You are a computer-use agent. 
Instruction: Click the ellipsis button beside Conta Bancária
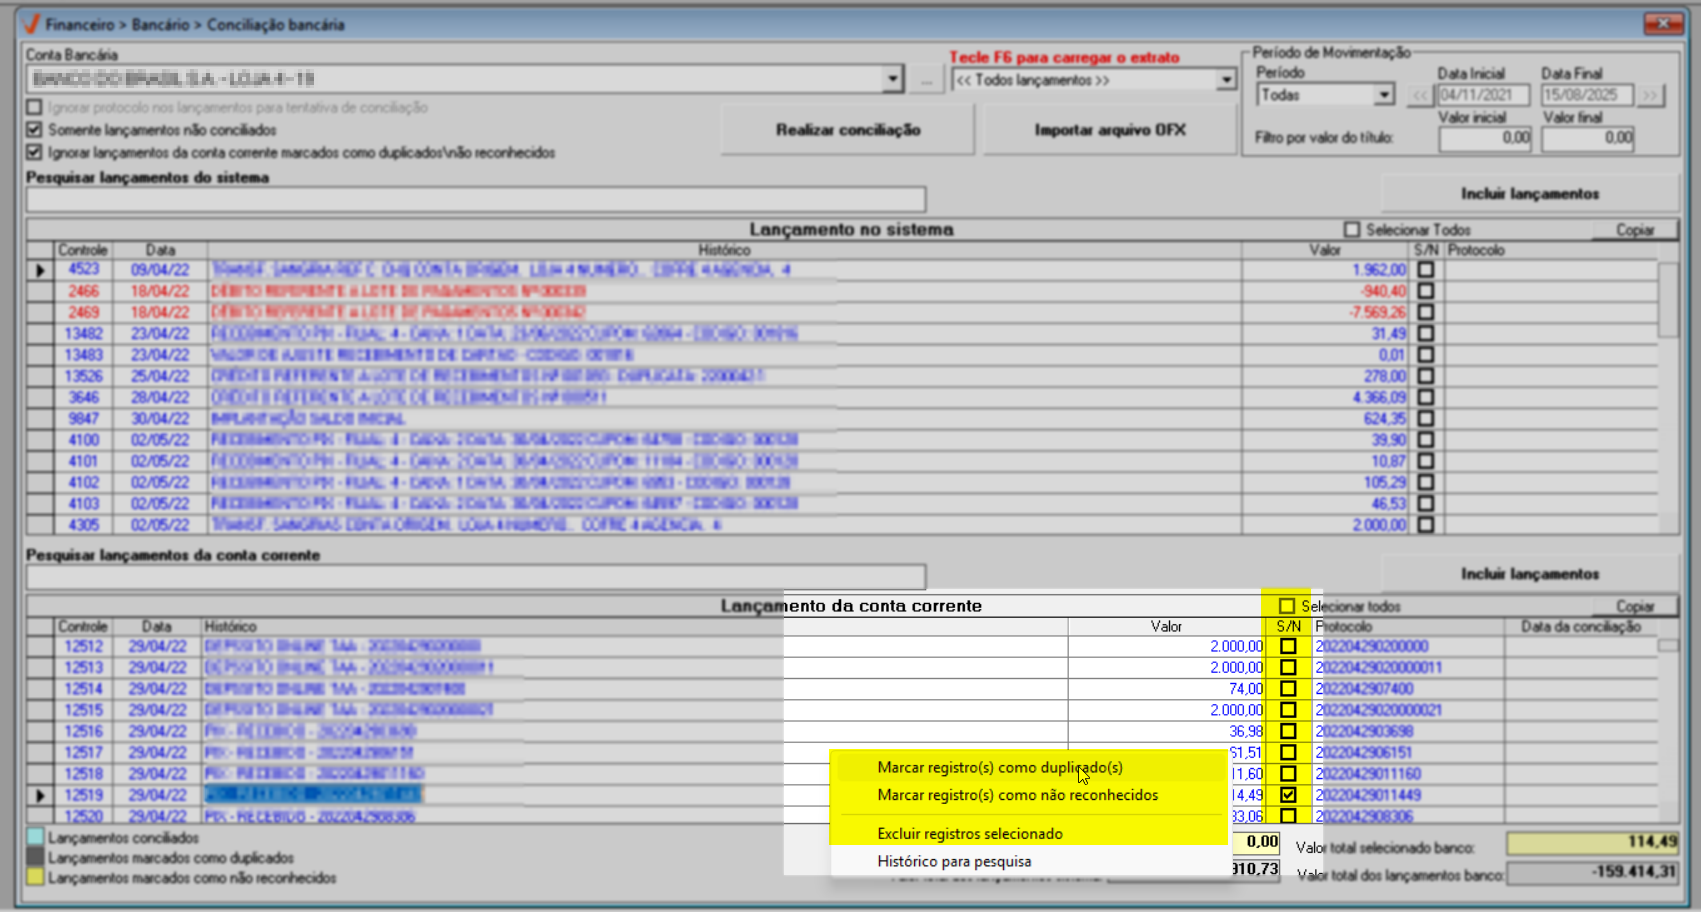pos(926,80)
